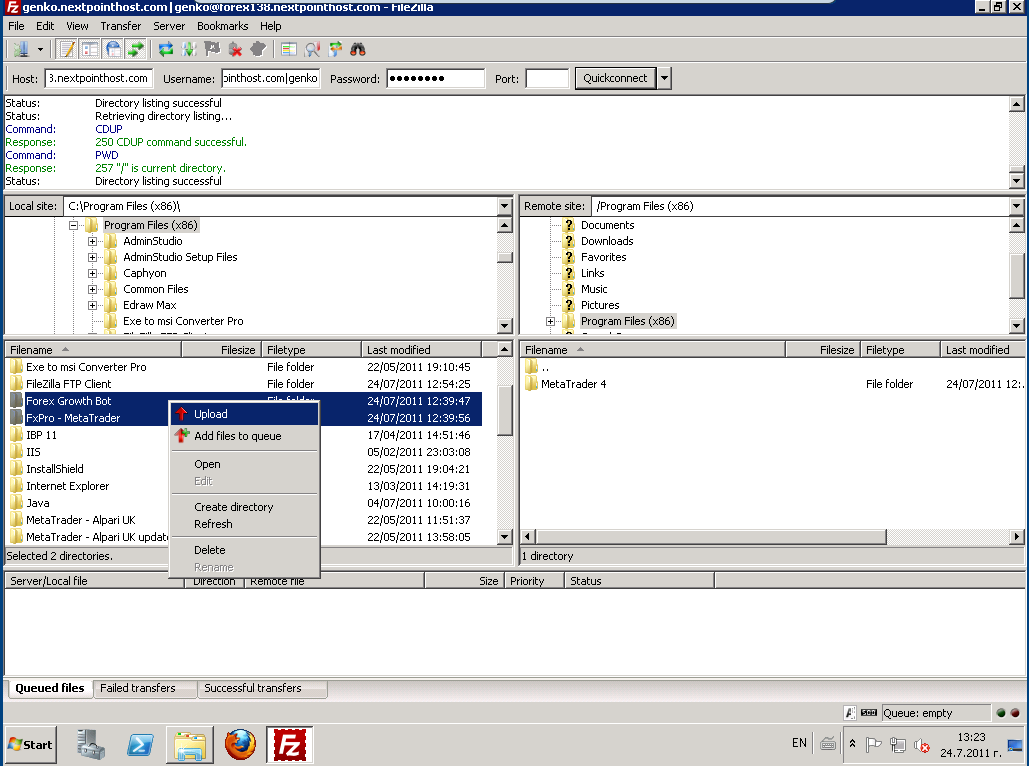Click the network tray icon
Screen dimensions: 1029x766
pyautogui.click(x=898, y=745)
